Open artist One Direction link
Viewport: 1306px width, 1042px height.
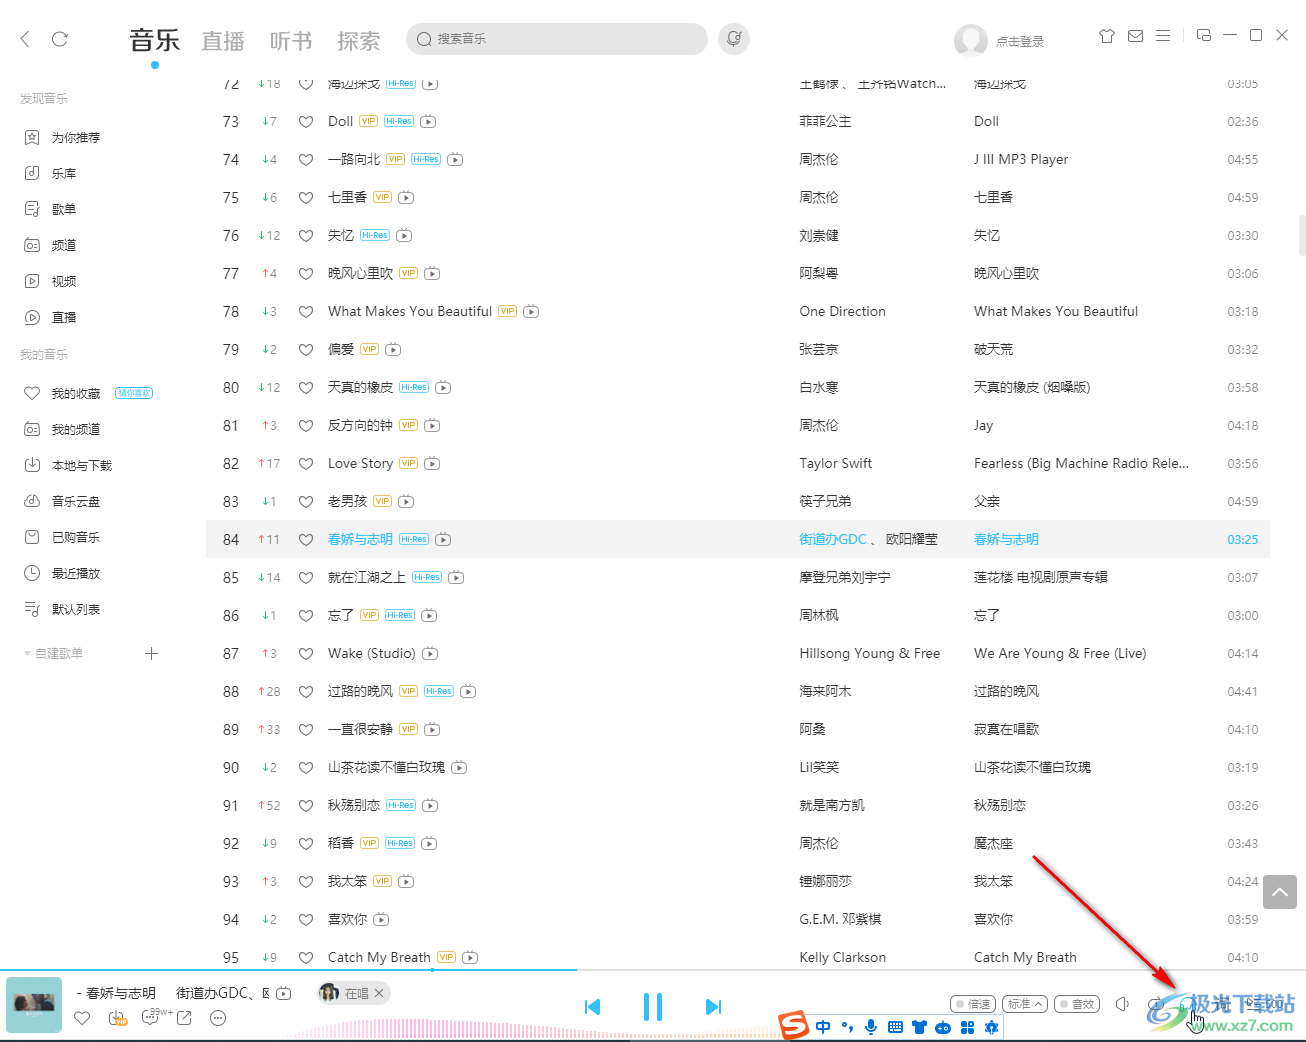click(843, 311)
